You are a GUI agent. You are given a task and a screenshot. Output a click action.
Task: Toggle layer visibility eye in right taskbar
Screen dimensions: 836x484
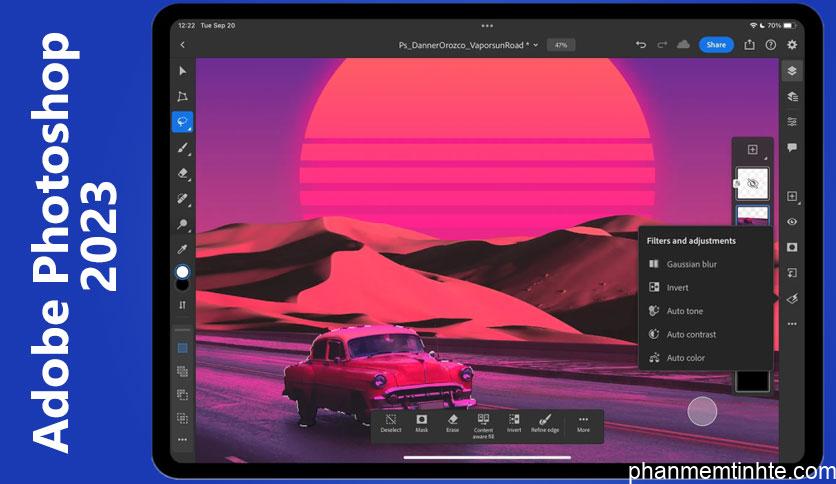point(792,222)
